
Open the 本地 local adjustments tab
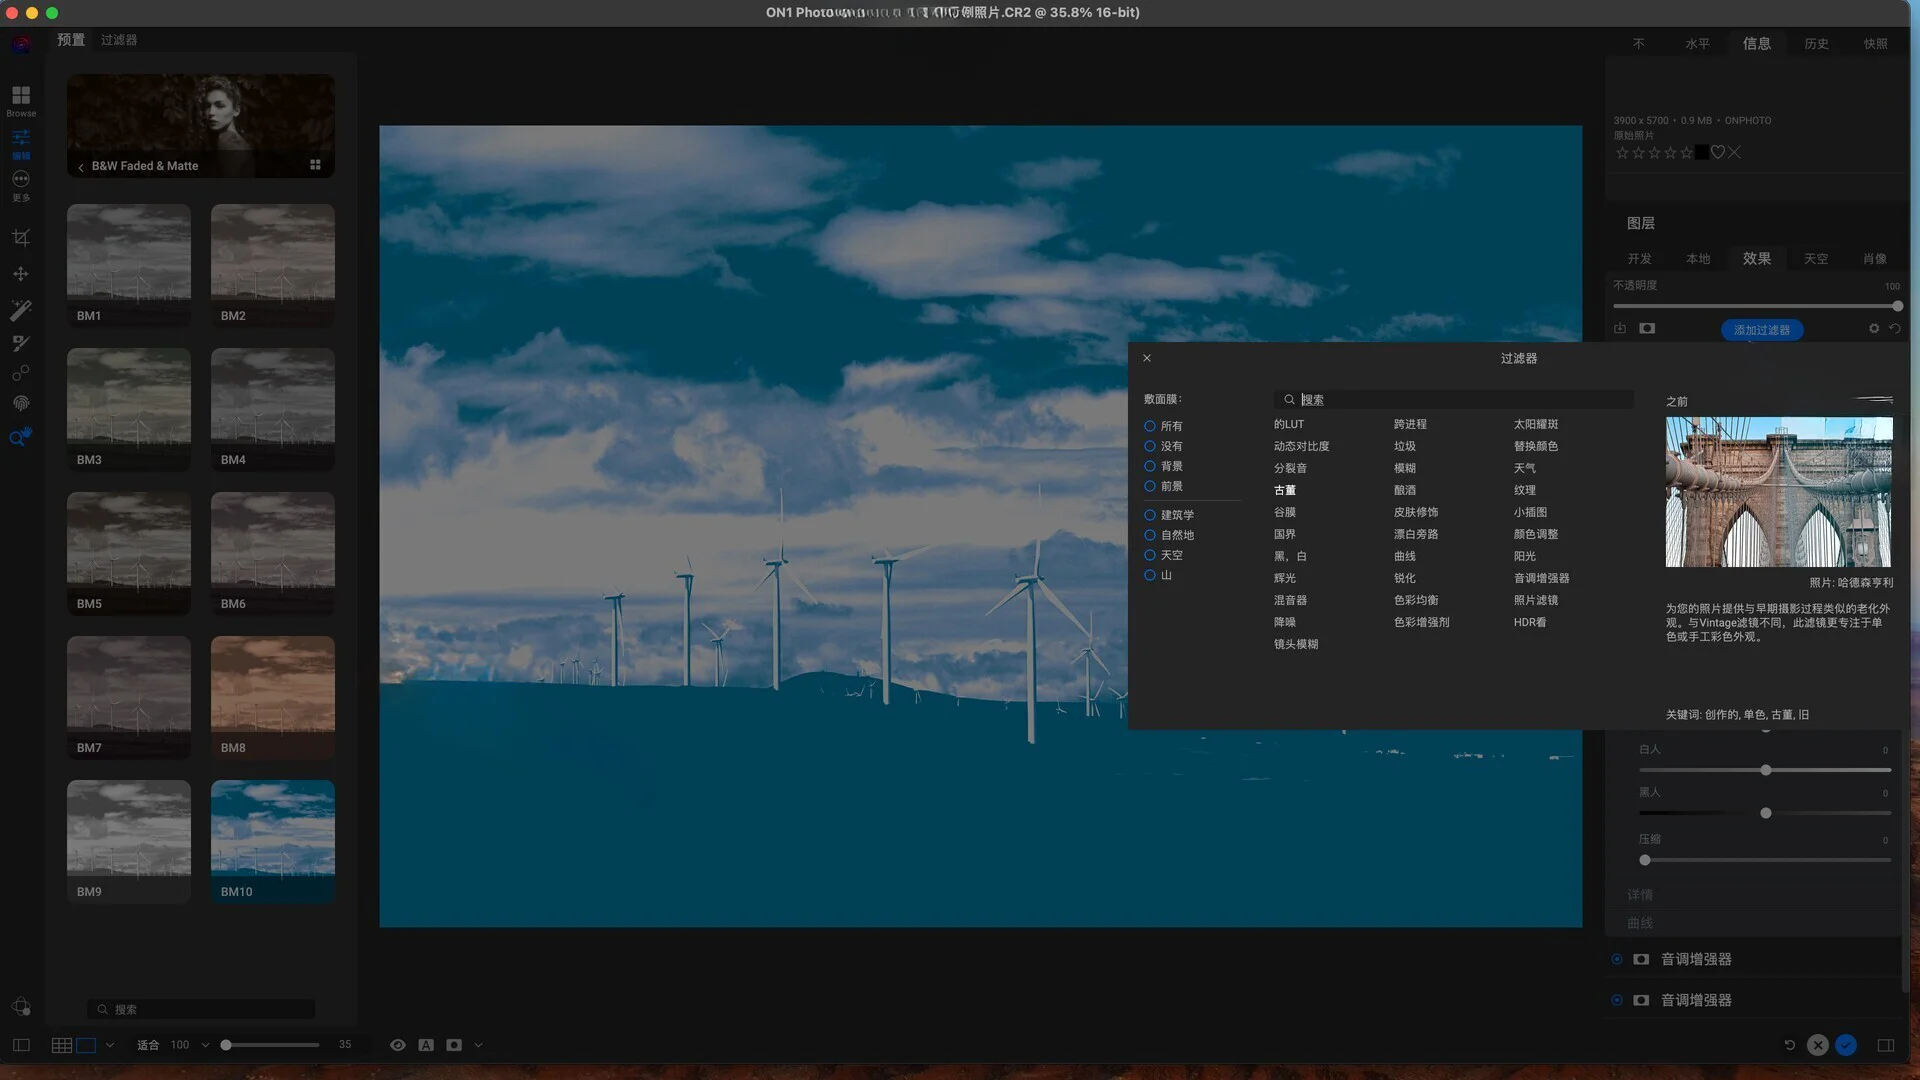click(1698, 259)
